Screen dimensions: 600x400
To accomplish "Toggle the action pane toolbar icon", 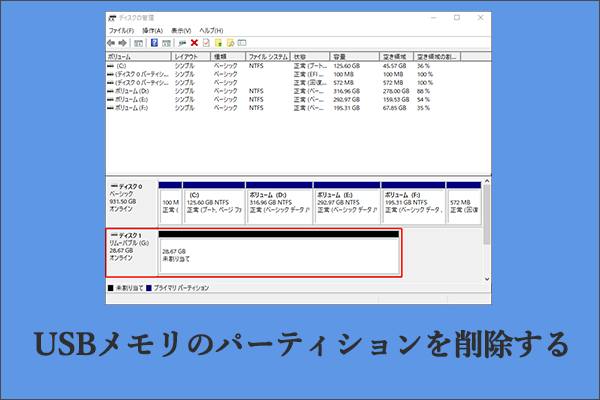I will click(x=166, y=43).
